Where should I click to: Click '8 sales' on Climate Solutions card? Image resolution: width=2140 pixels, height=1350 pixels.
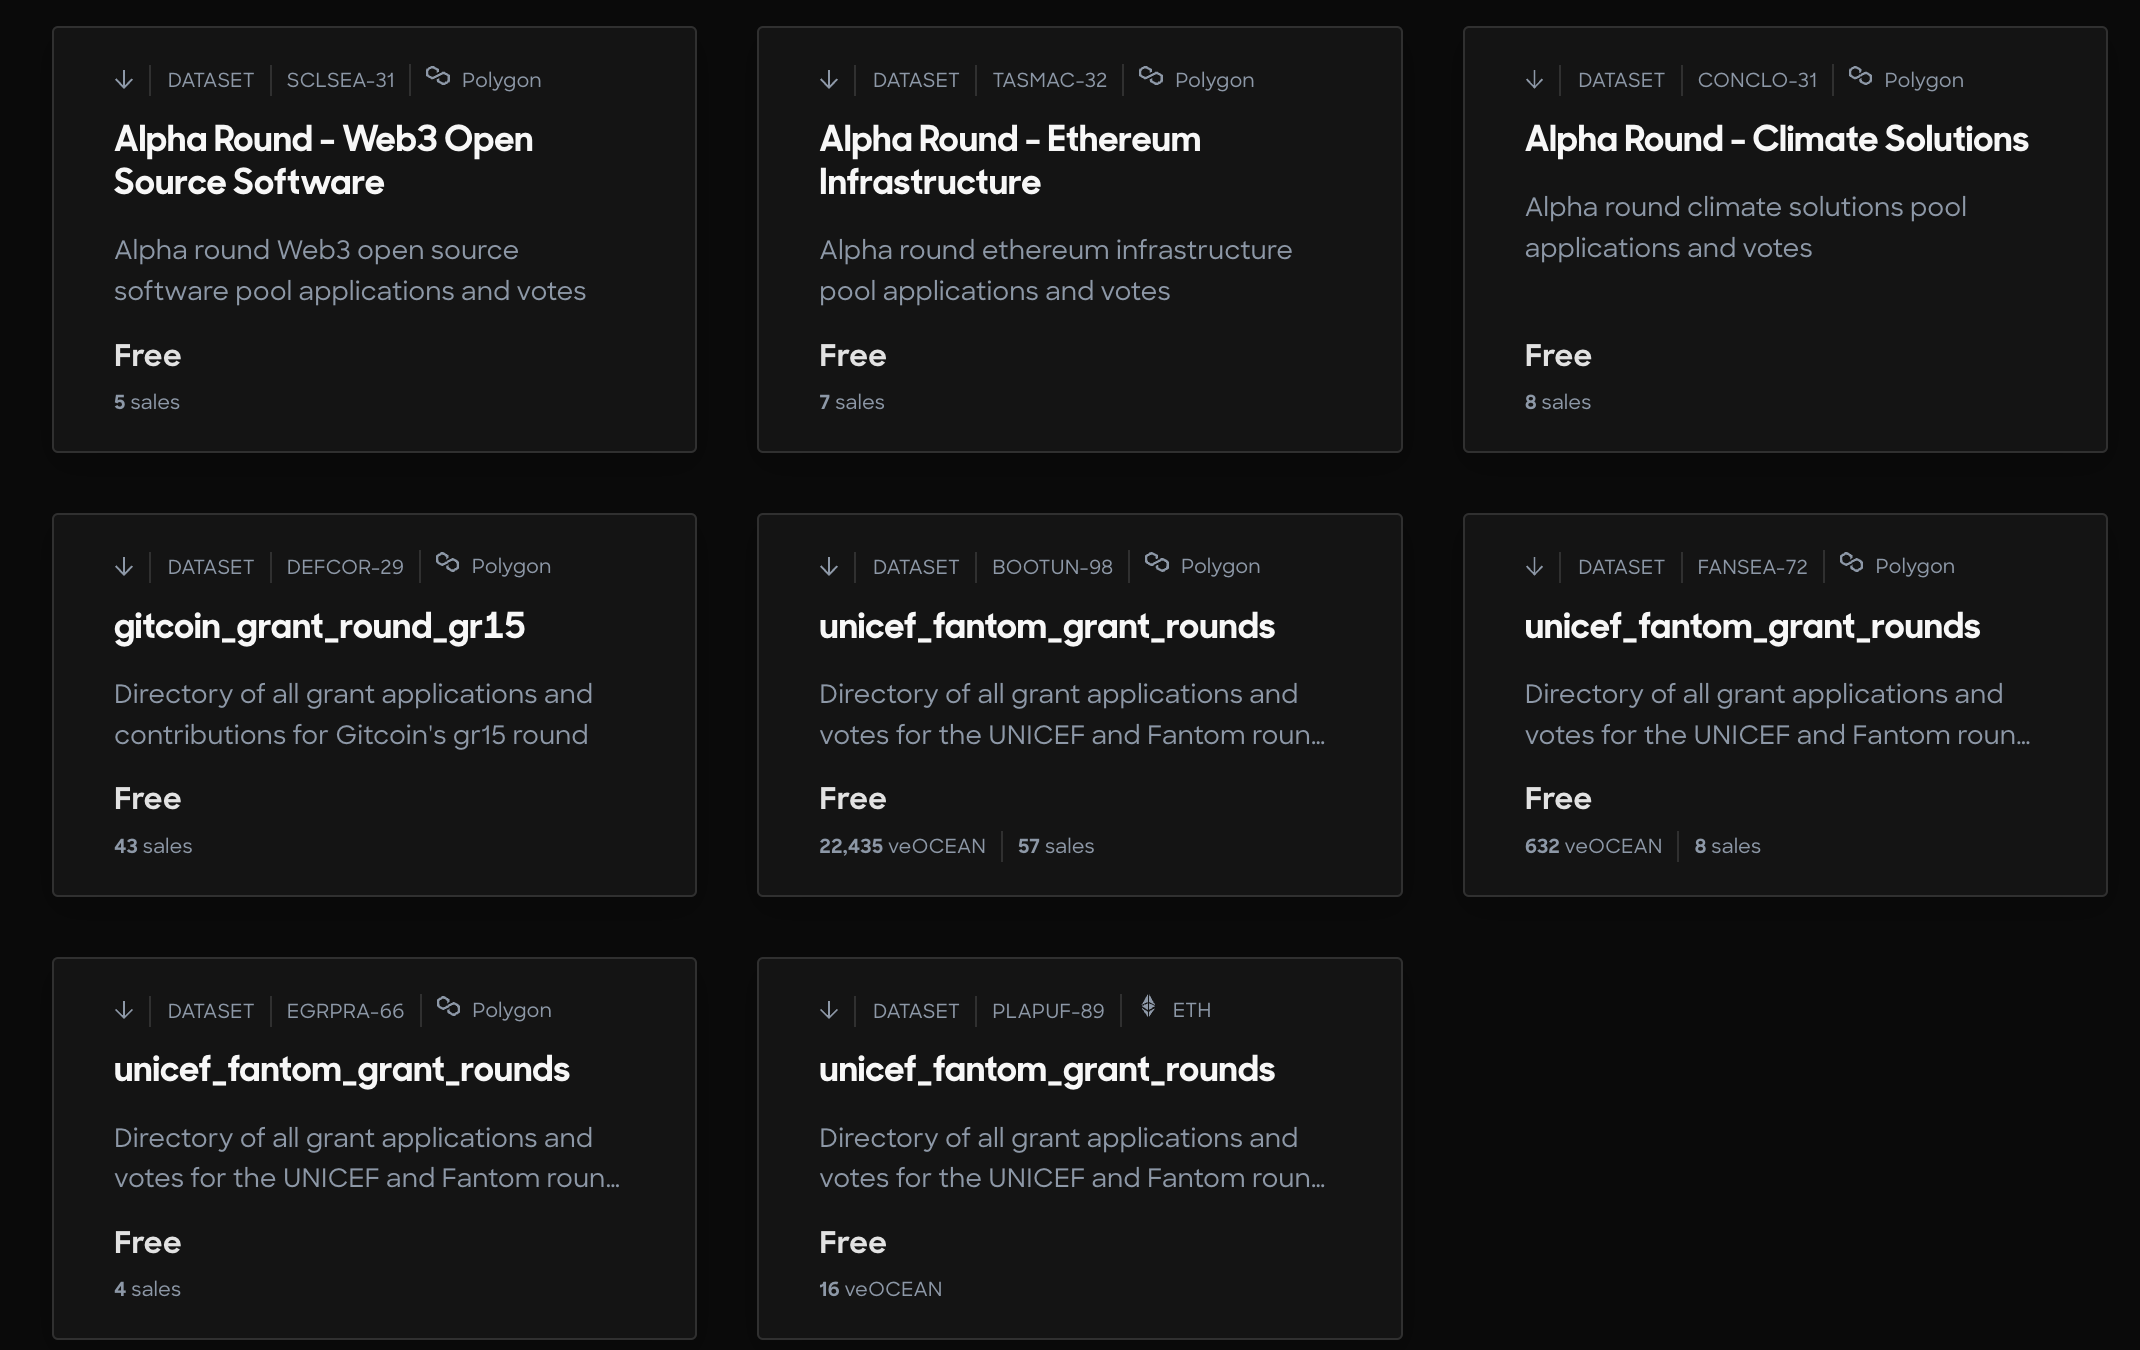coord(1558,402)
